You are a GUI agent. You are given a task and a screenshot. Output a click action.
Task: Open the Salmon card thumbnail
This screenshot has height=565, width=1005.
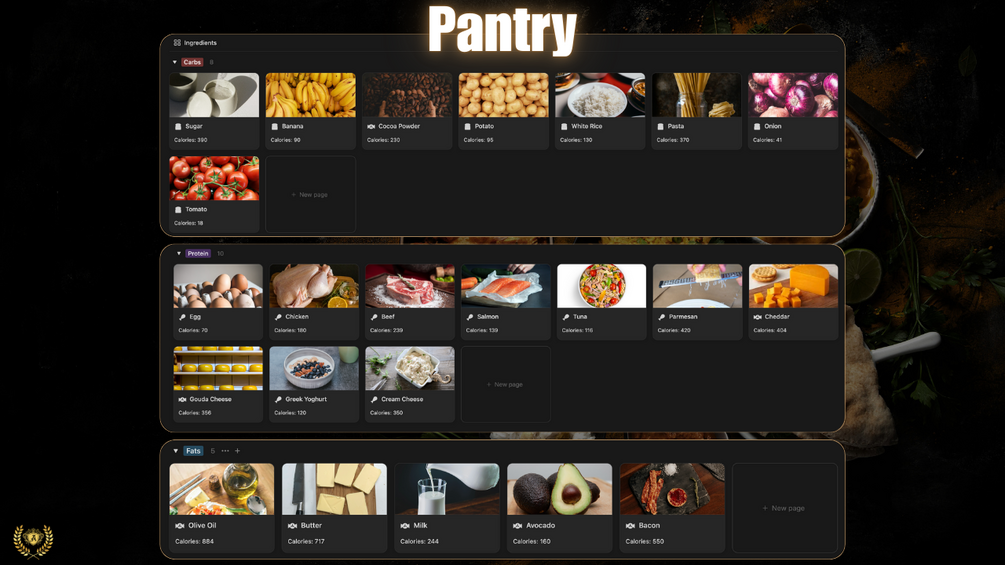[506, 286]
